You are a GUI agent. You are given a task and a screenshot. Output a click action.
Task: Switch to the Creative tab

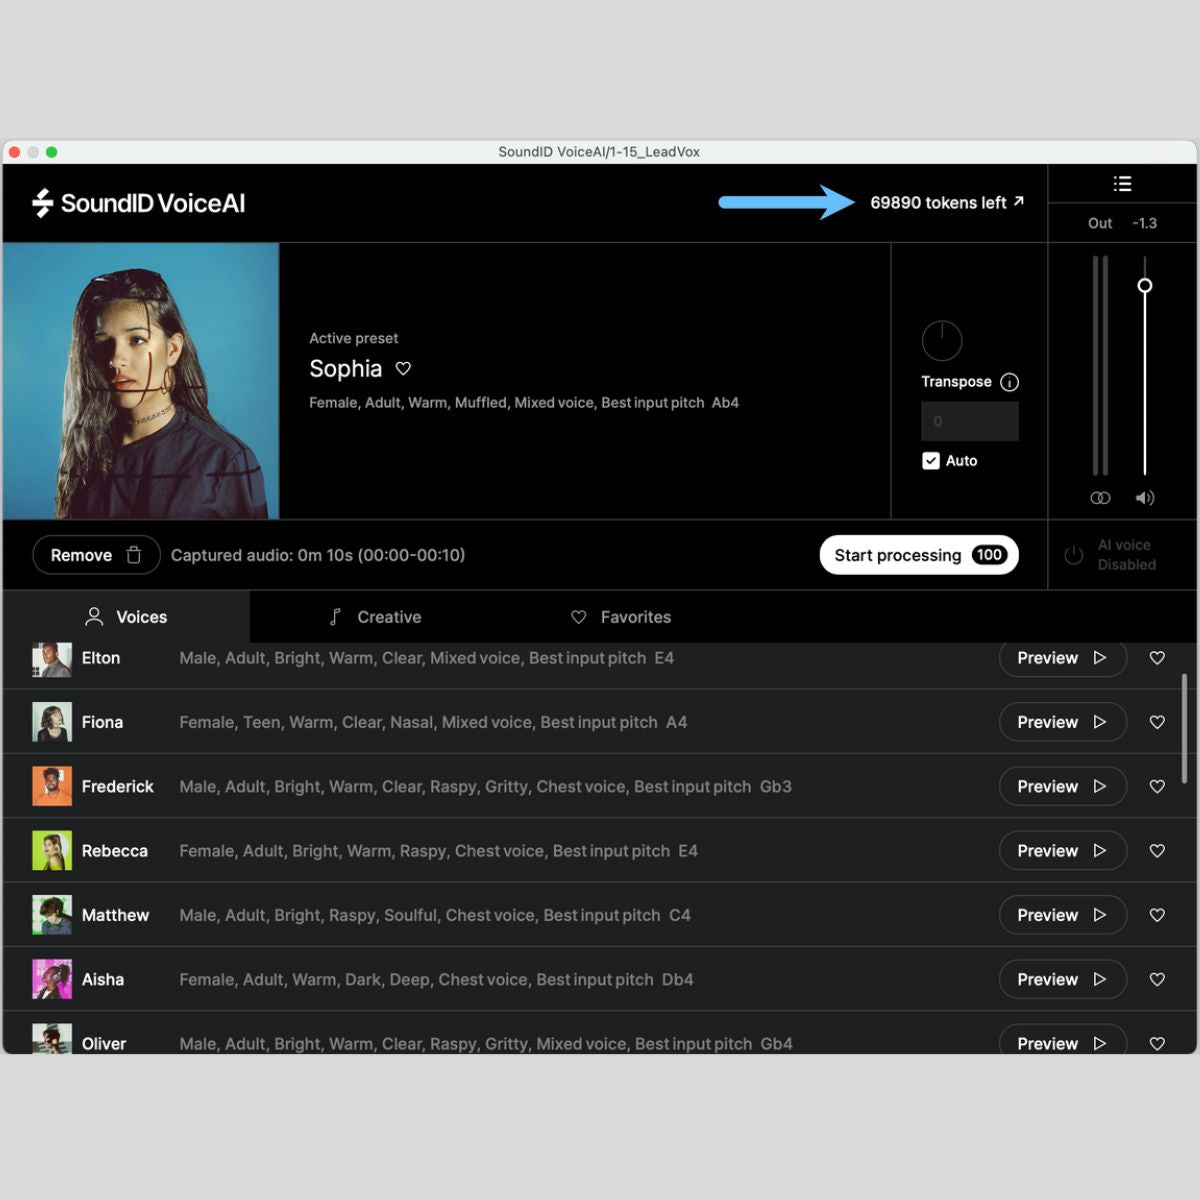pyautogui.click(x=375, y=617)
